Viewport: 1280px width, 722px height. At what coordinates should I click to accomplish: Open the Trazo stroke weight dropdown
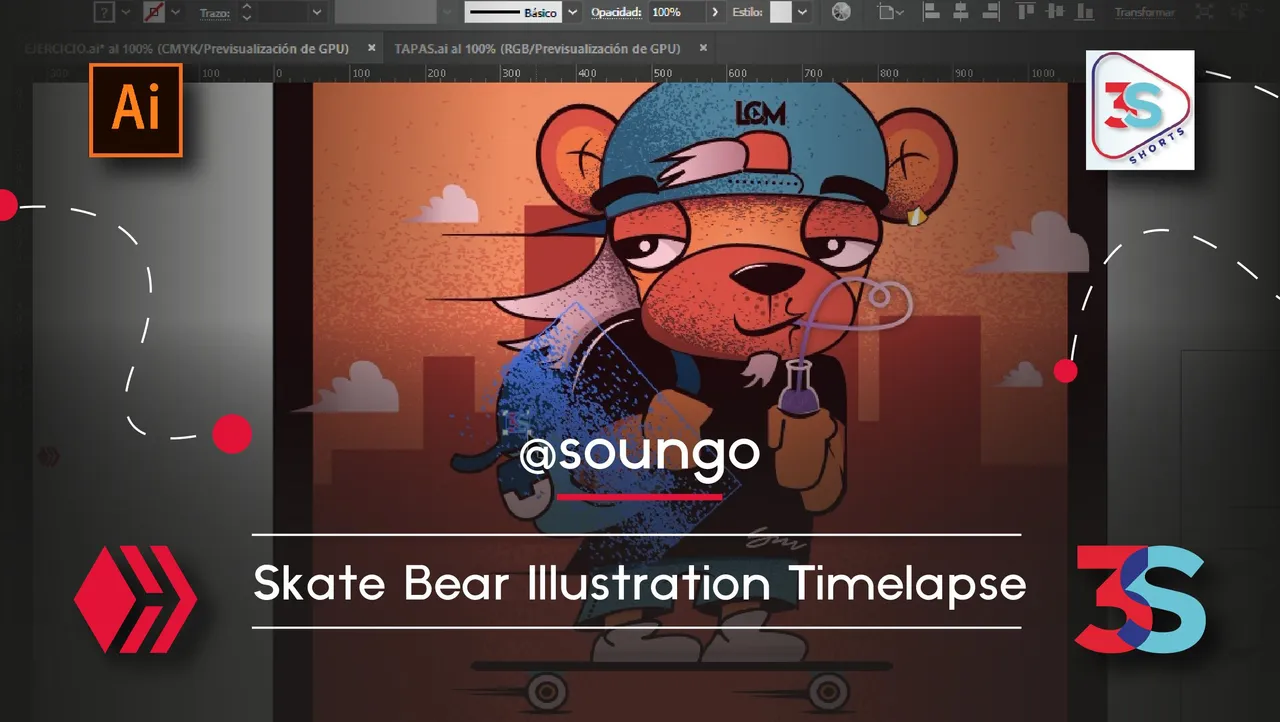[316, 12]
